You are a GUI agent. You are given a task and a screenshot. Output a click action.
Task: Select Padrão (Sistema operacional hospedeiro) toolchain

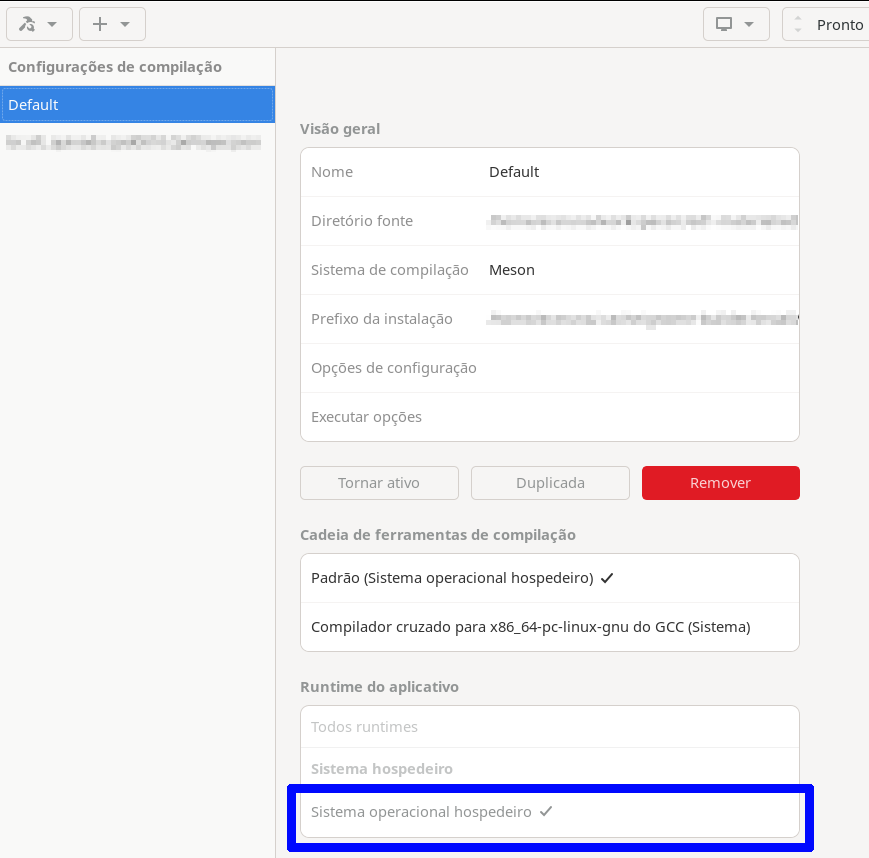click(x=549, y=578)
